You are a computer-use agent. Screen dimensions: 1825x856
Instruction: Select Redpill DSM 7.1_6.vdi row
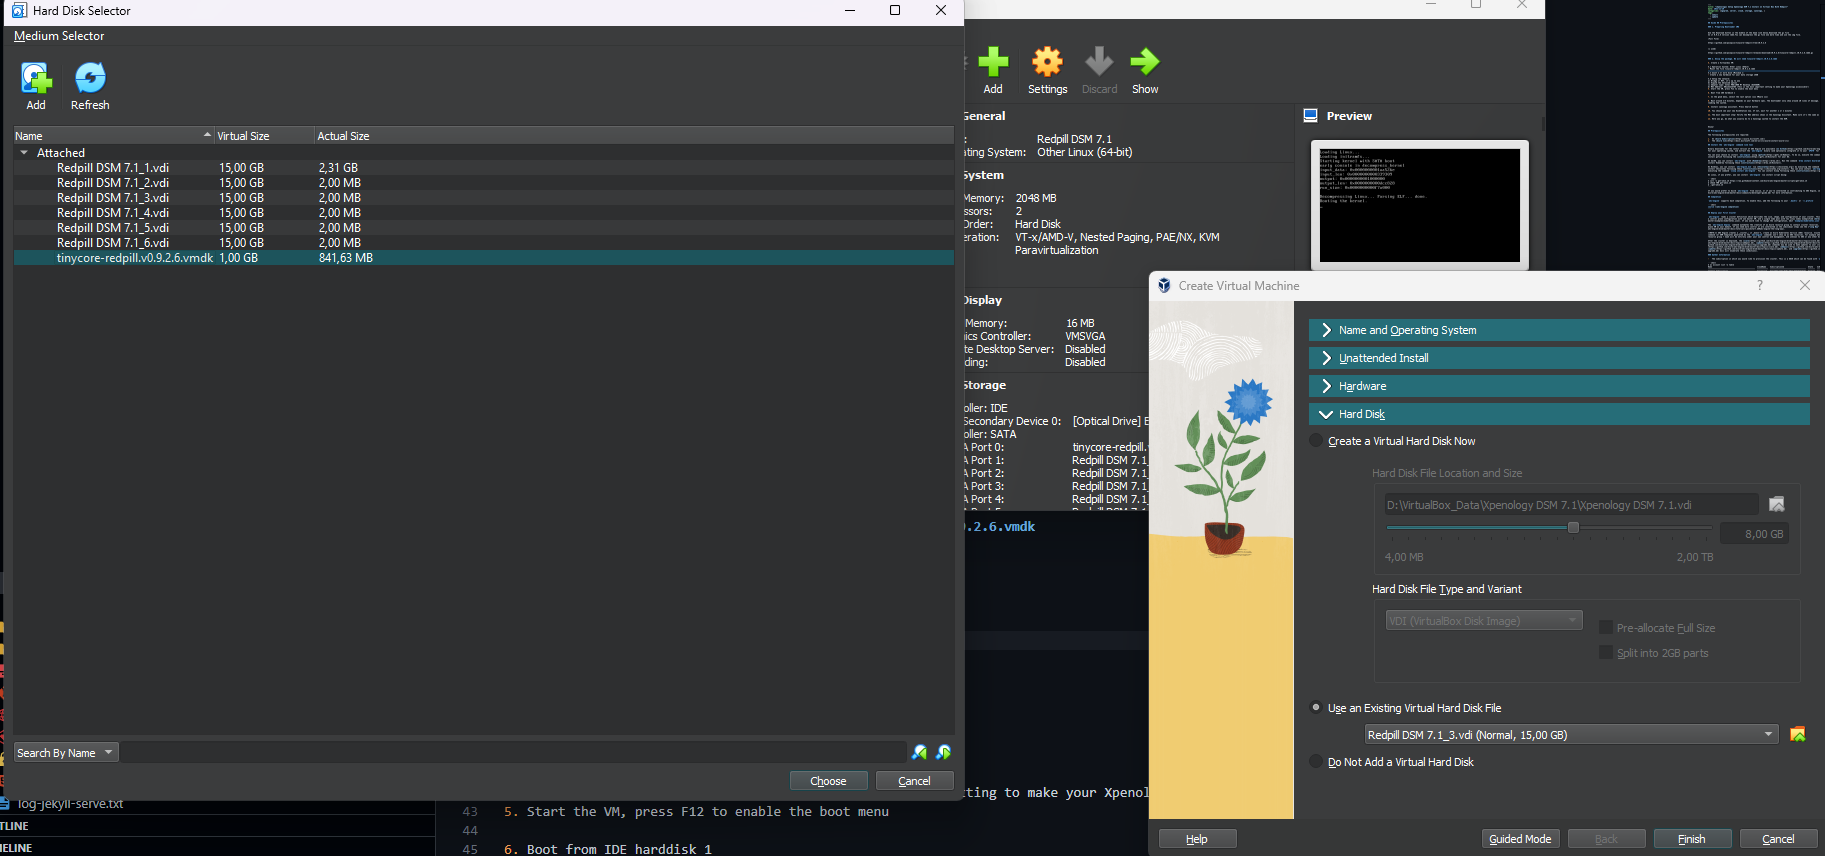click(x=484, y=243)
